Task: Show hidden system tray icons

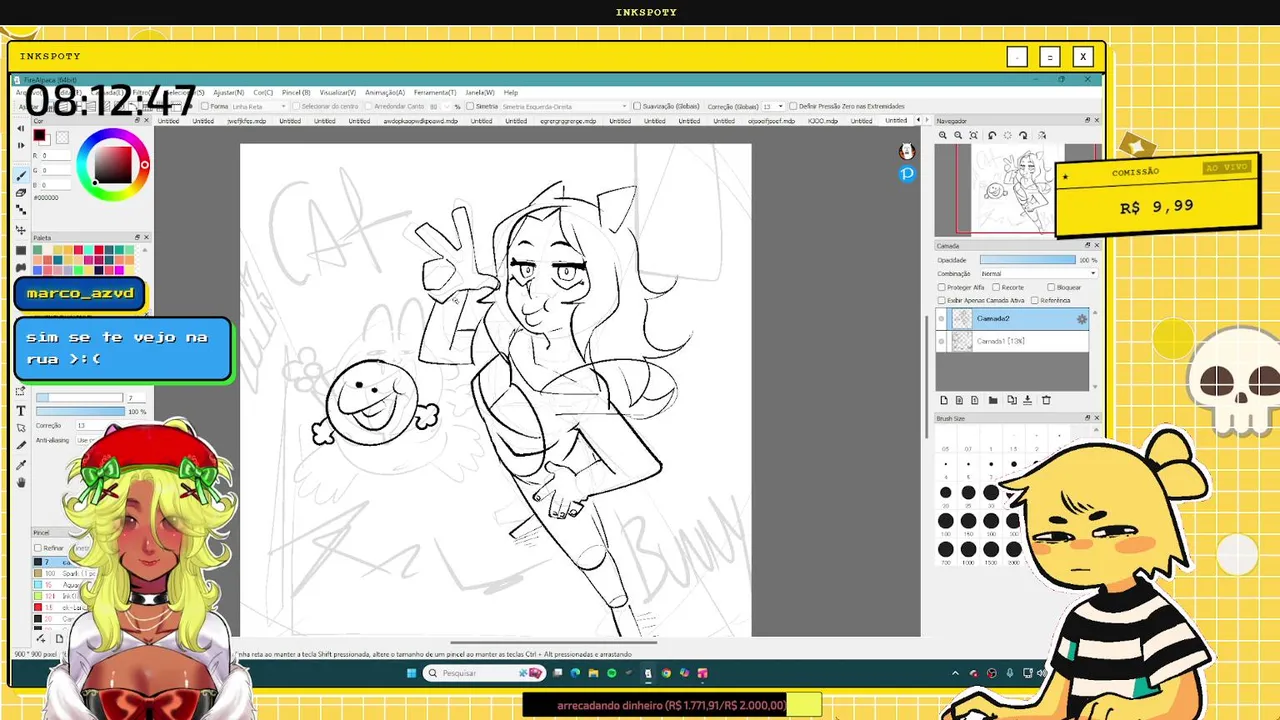Action: [955, 673]
